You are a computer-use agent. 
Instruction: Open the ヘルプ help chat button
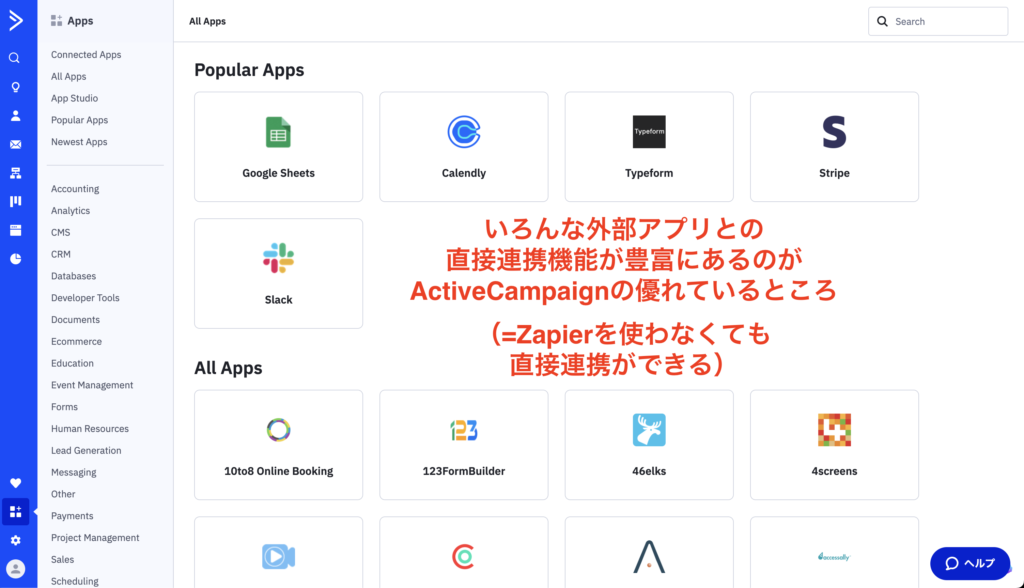coord(970,563)
